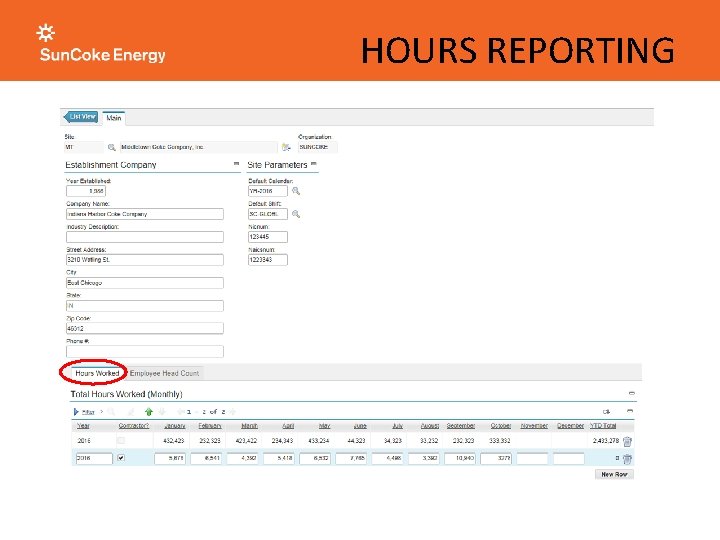Delete the 2016 row using trash icon
The width and height of the screenshot is (720, 540).
[x=627, y=459]
